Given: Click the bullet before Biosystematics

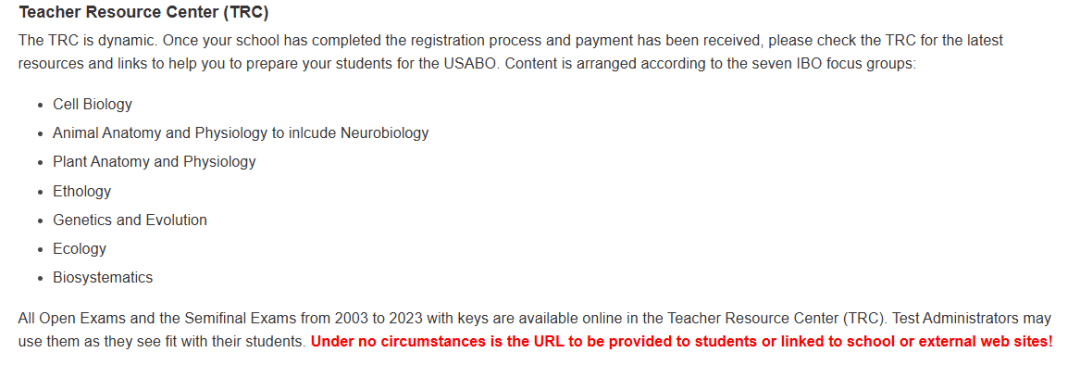Looking at the screenshot, I should [41, 279].
